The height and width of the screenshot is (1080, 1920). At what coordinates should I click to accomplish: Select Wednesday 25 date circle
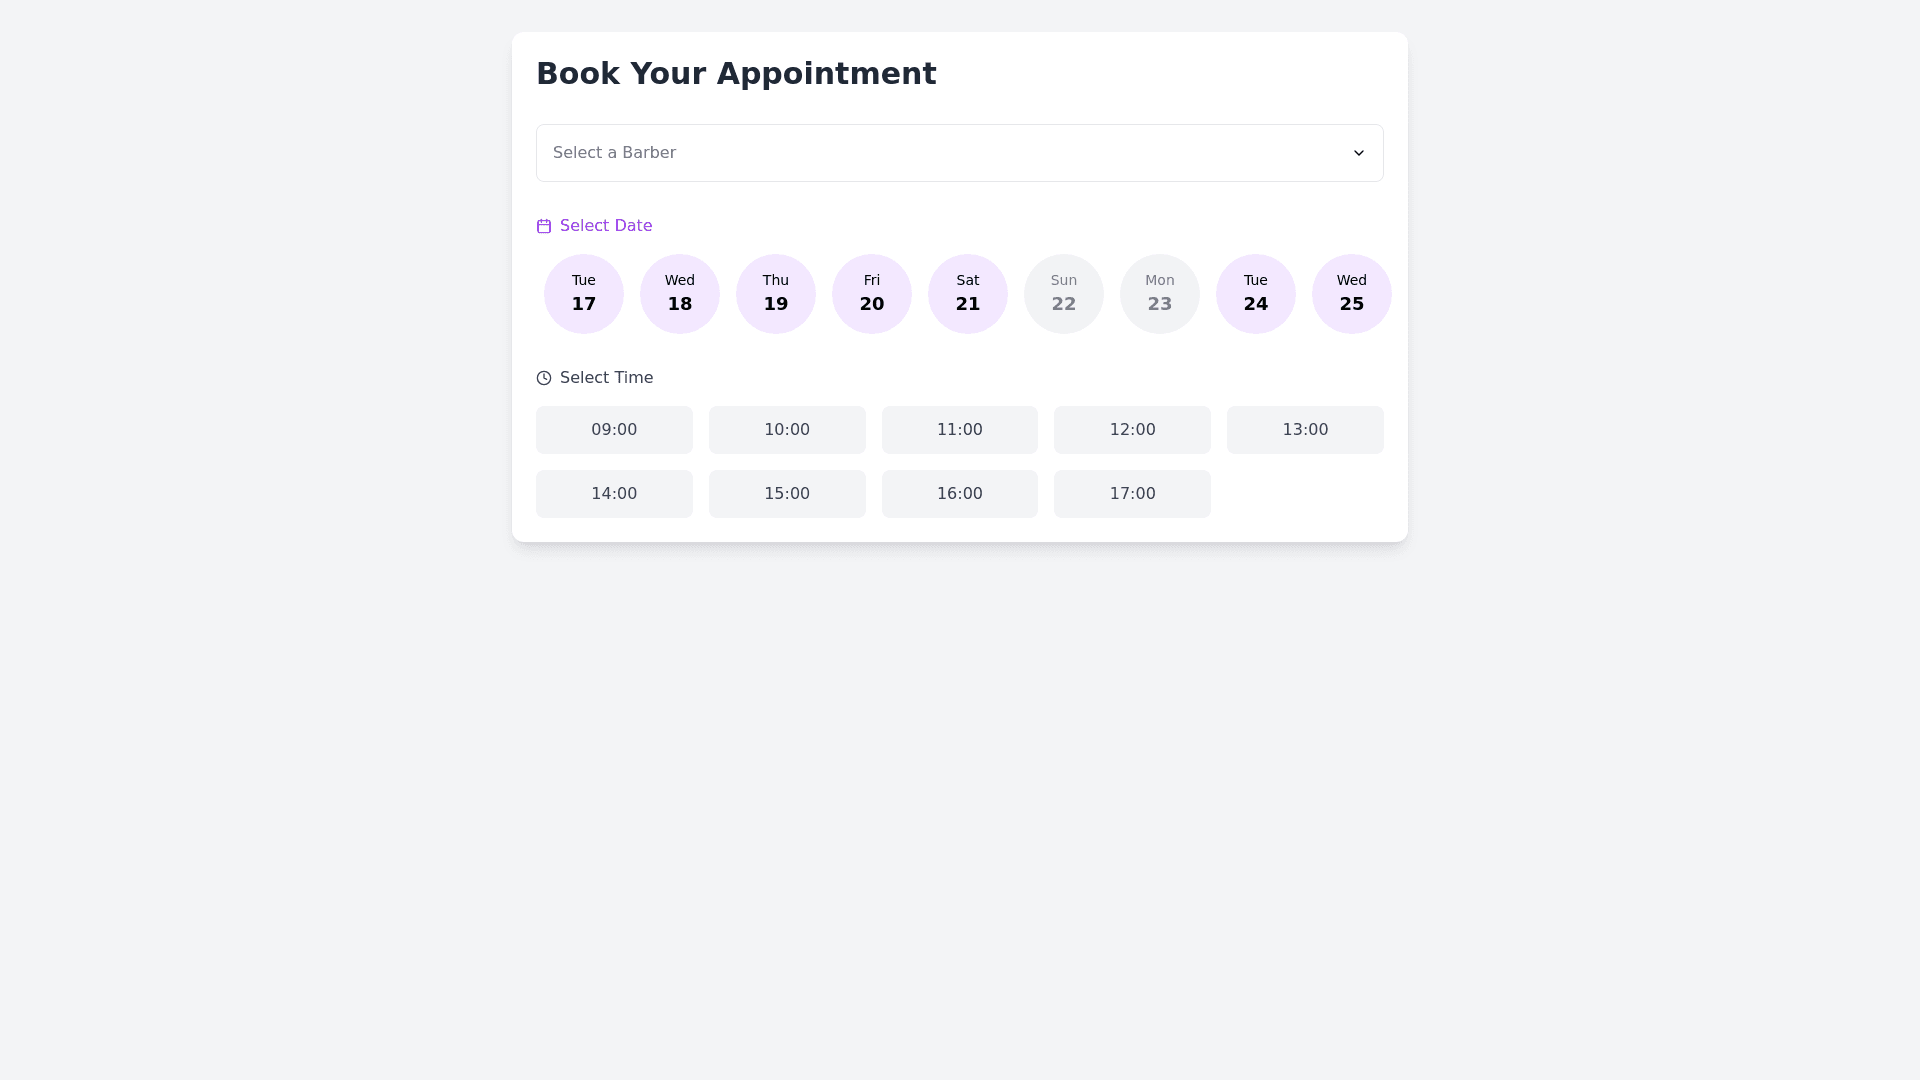point(1352,294)
